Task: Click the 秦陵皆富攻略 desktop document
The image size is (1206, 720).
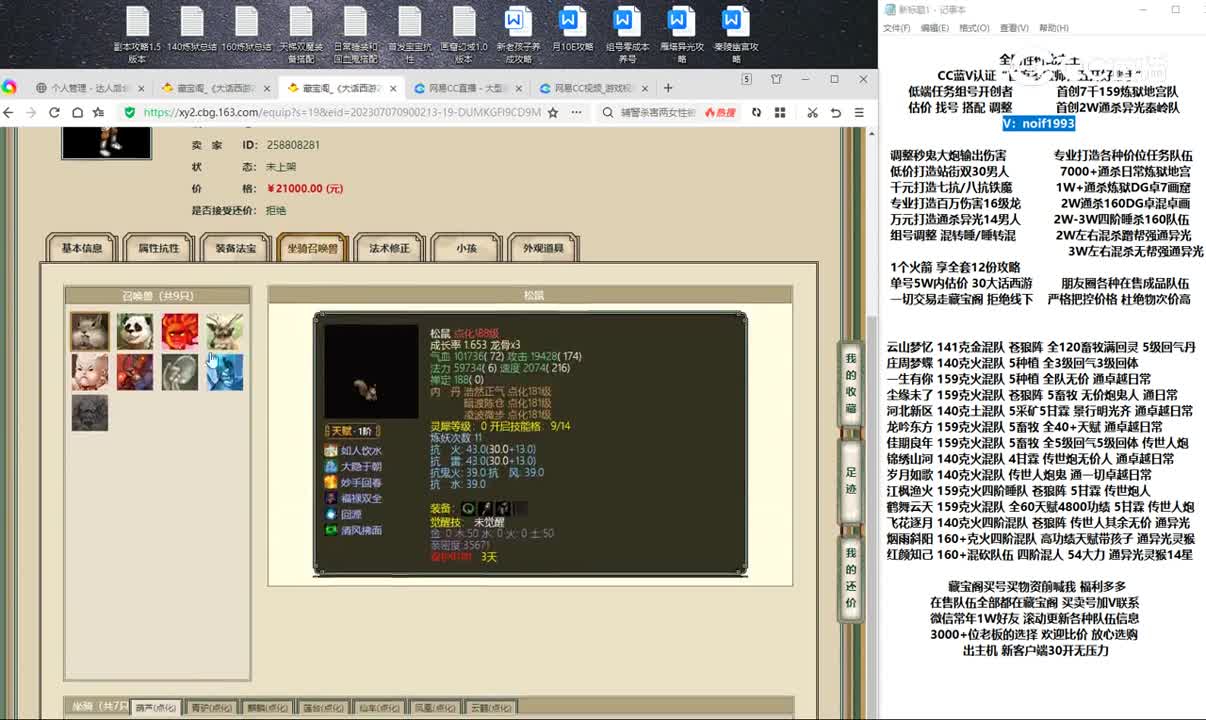Action: (x=734, y=34)
